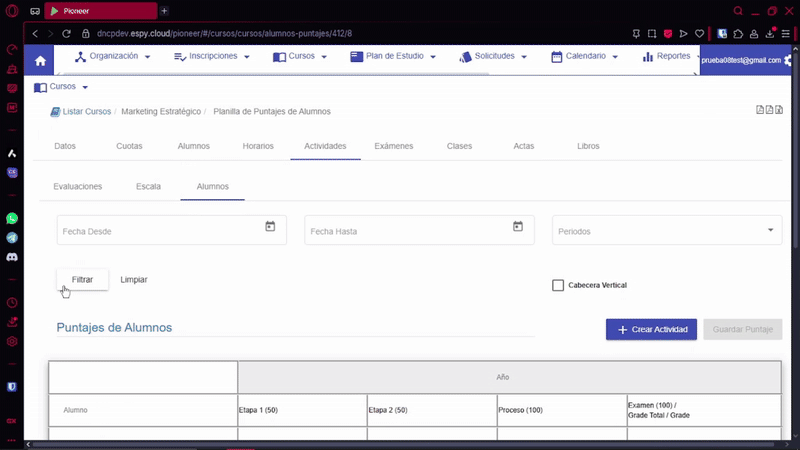Click the heart bookmark icon in address bar

pos(700,33)
